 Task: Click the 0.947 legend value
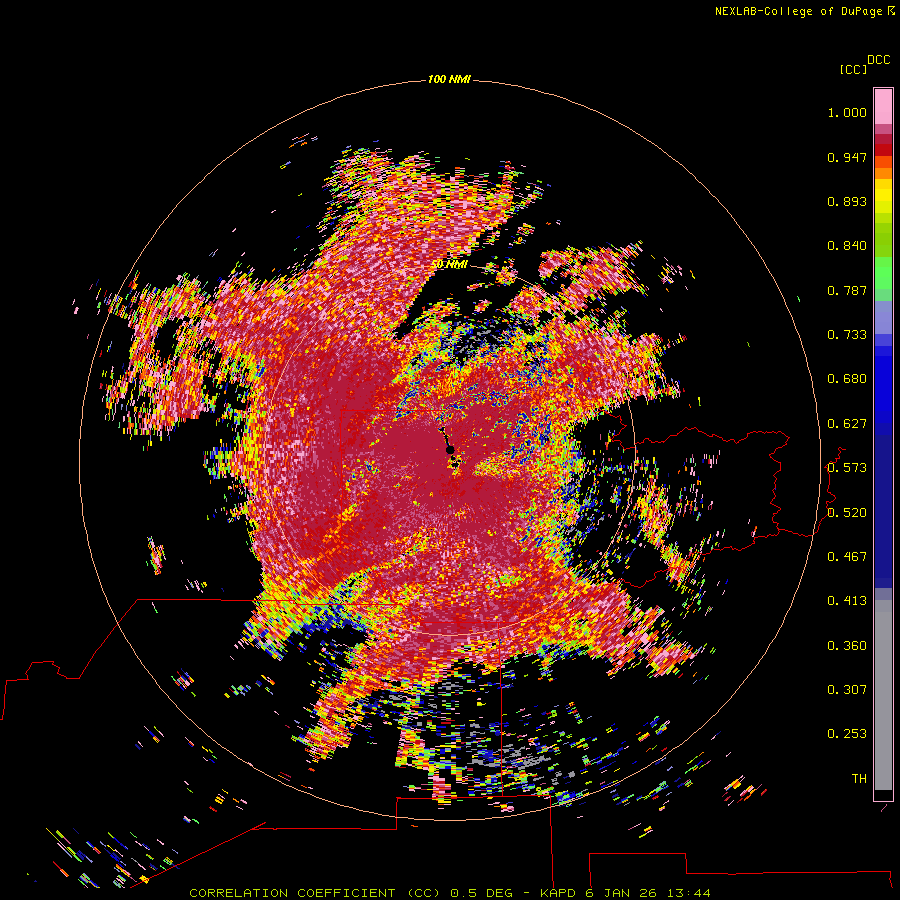click(x=847, y=157)
